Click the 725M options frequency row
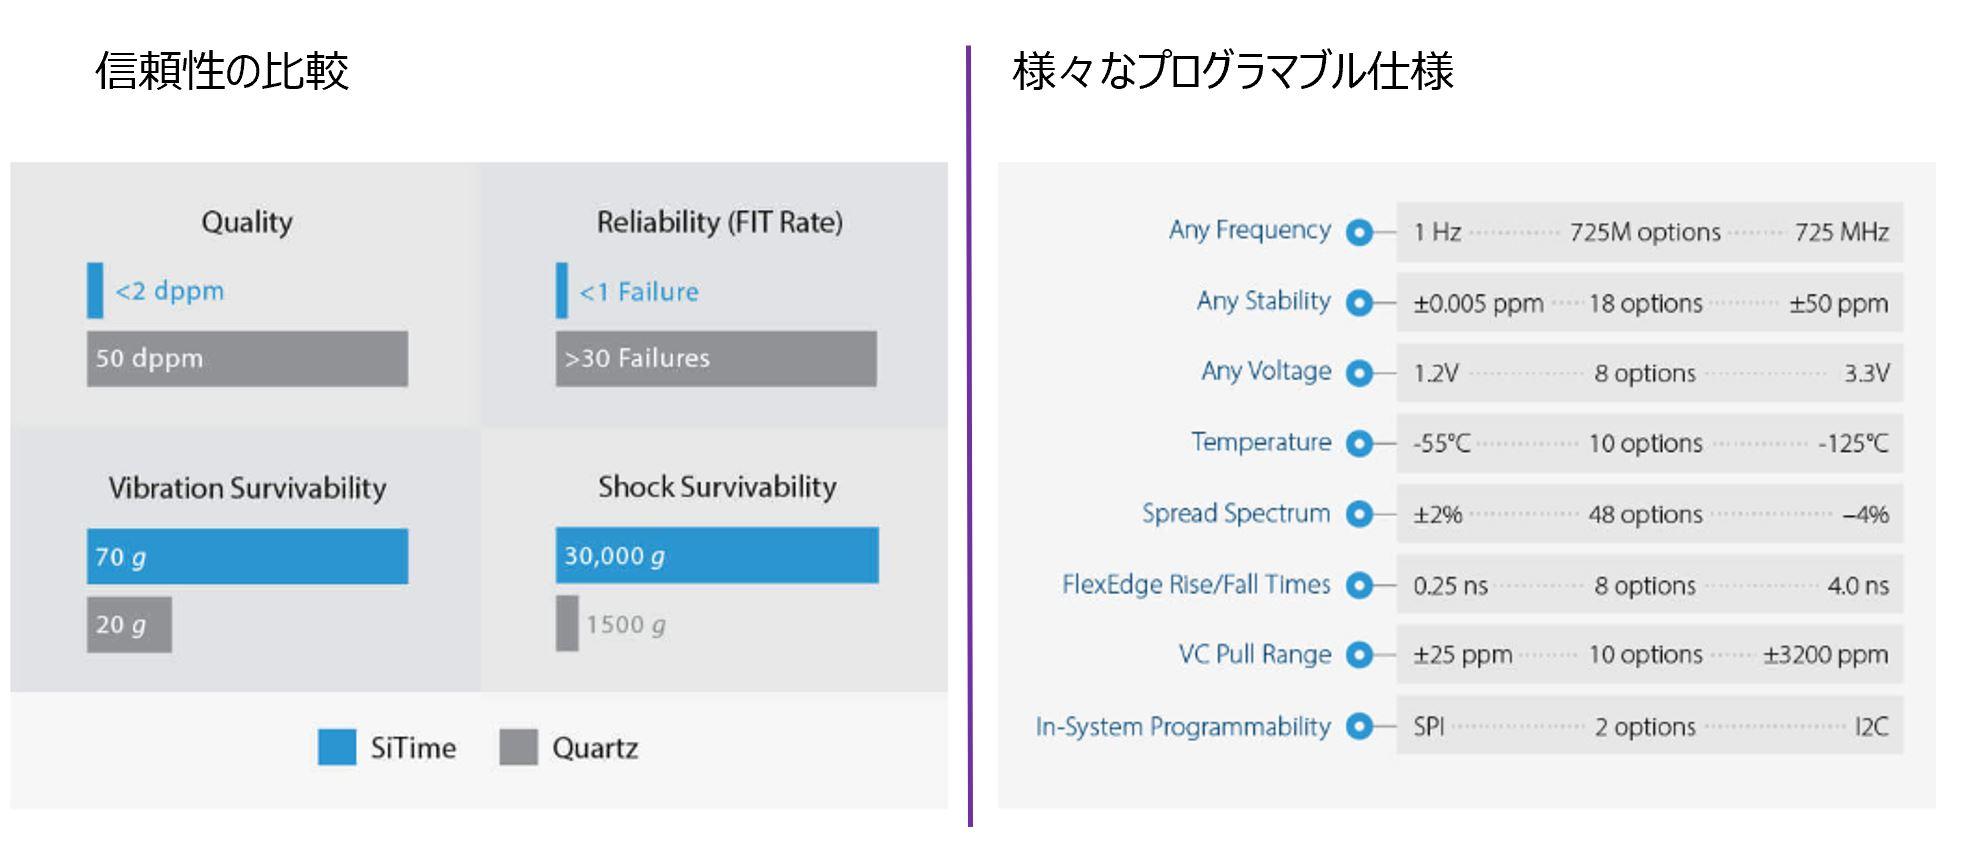This screenshot has height=857, width=1964. click(x=1650, y=232)
